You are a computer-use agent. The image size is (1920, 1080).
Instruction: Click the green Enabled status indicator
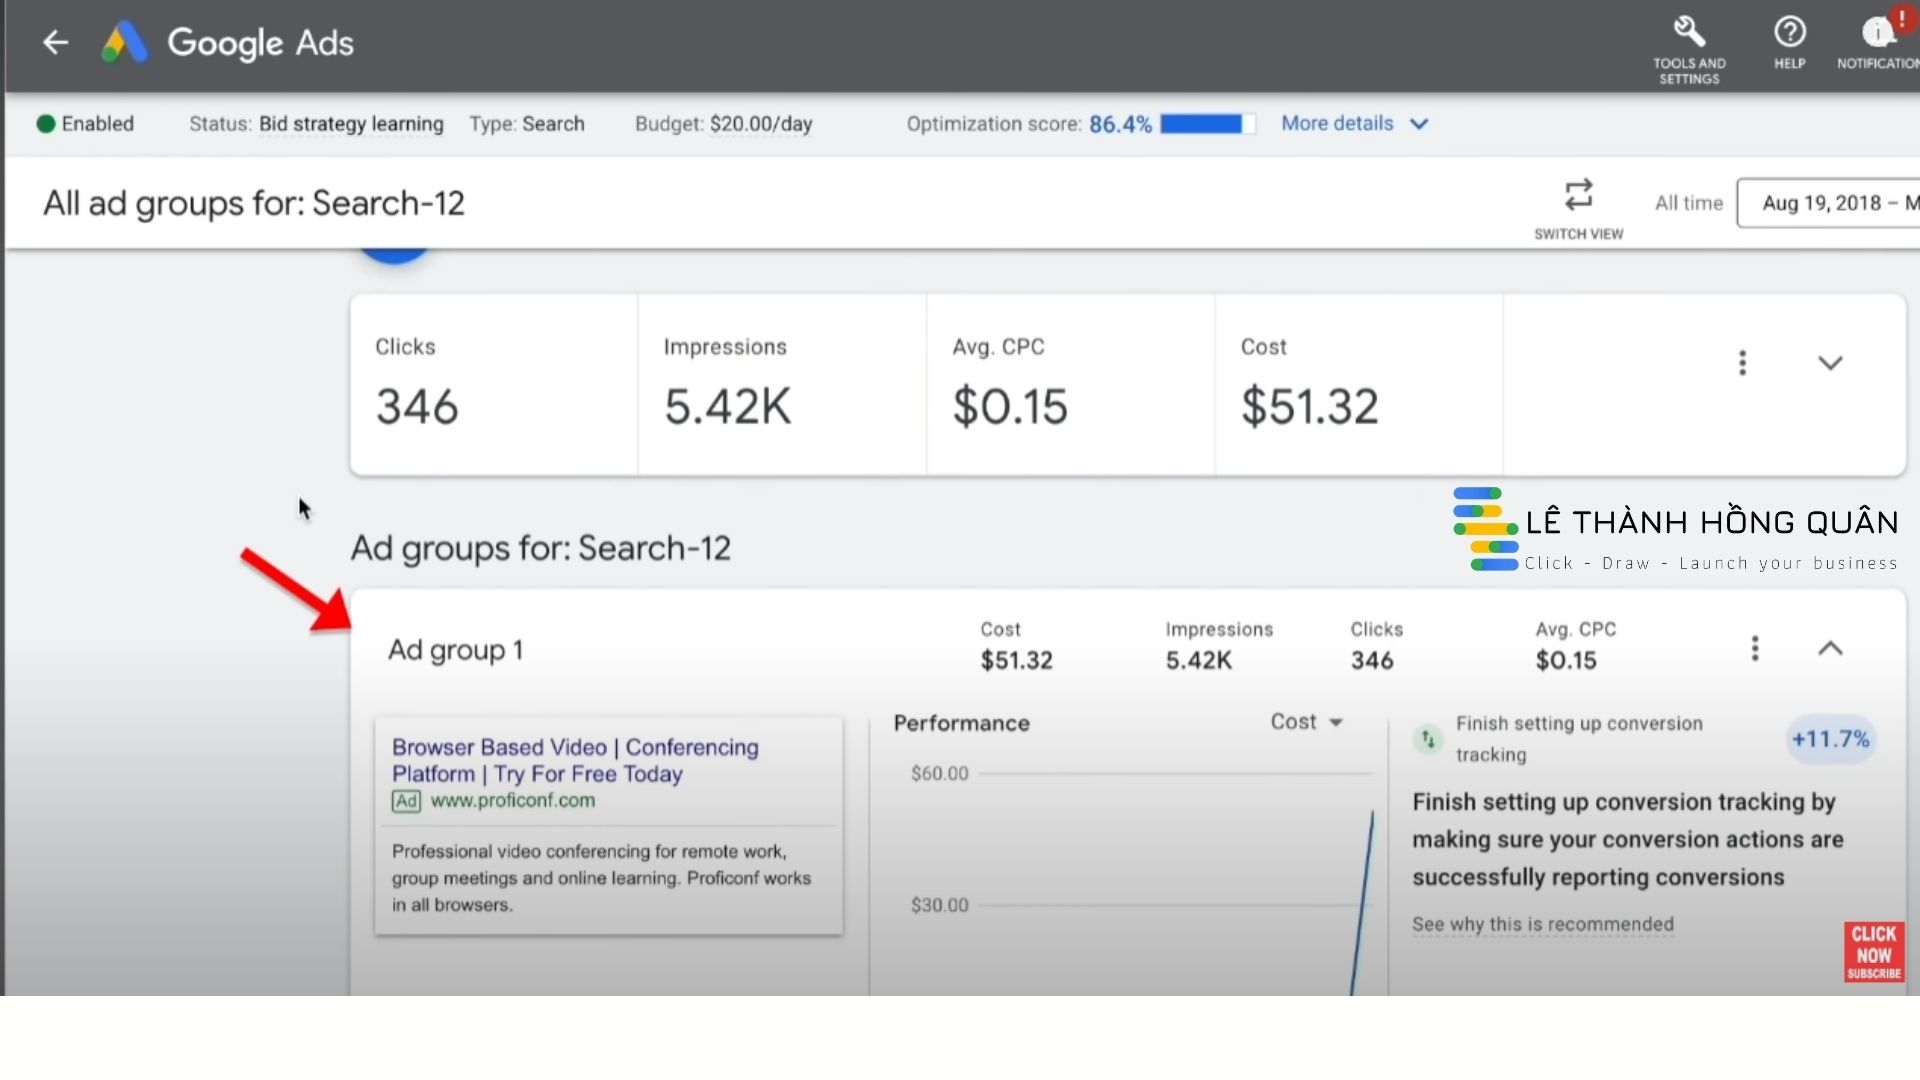pyautogui.click(x=46, y=124)
